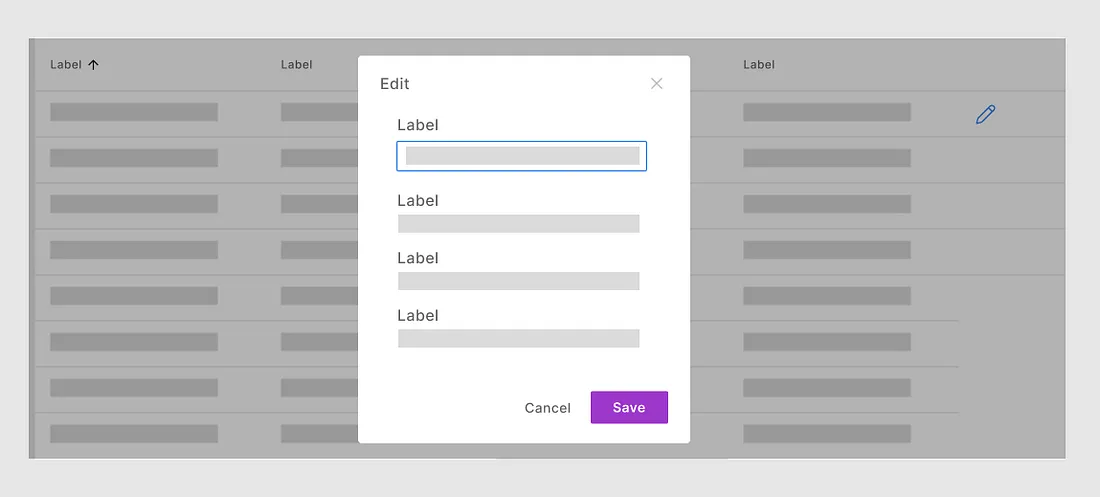This screenshot has height=497, width=1100.
Task: Click the rightmost Label column header
Action: [x=759, y=65]
